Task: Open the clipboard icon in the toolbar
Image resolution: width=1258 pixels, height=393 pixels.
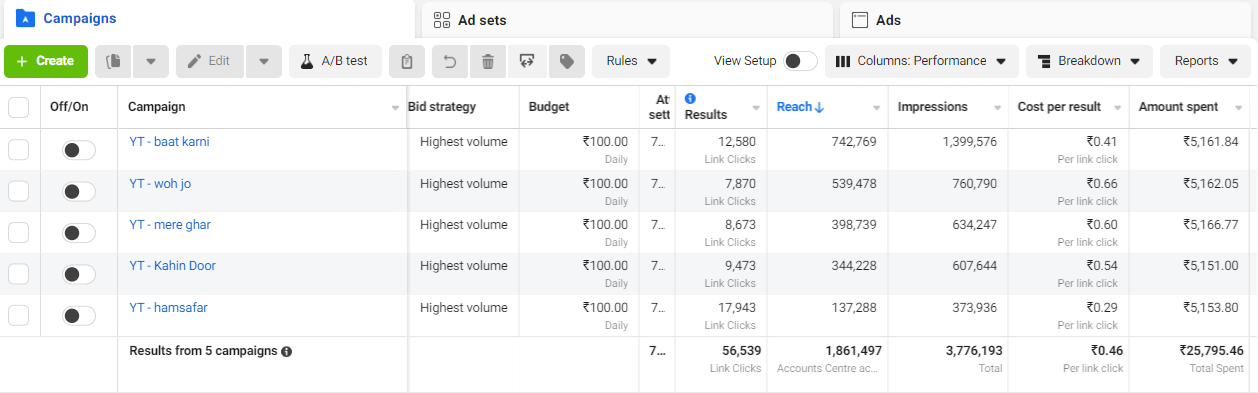Action: click(407, 61)
